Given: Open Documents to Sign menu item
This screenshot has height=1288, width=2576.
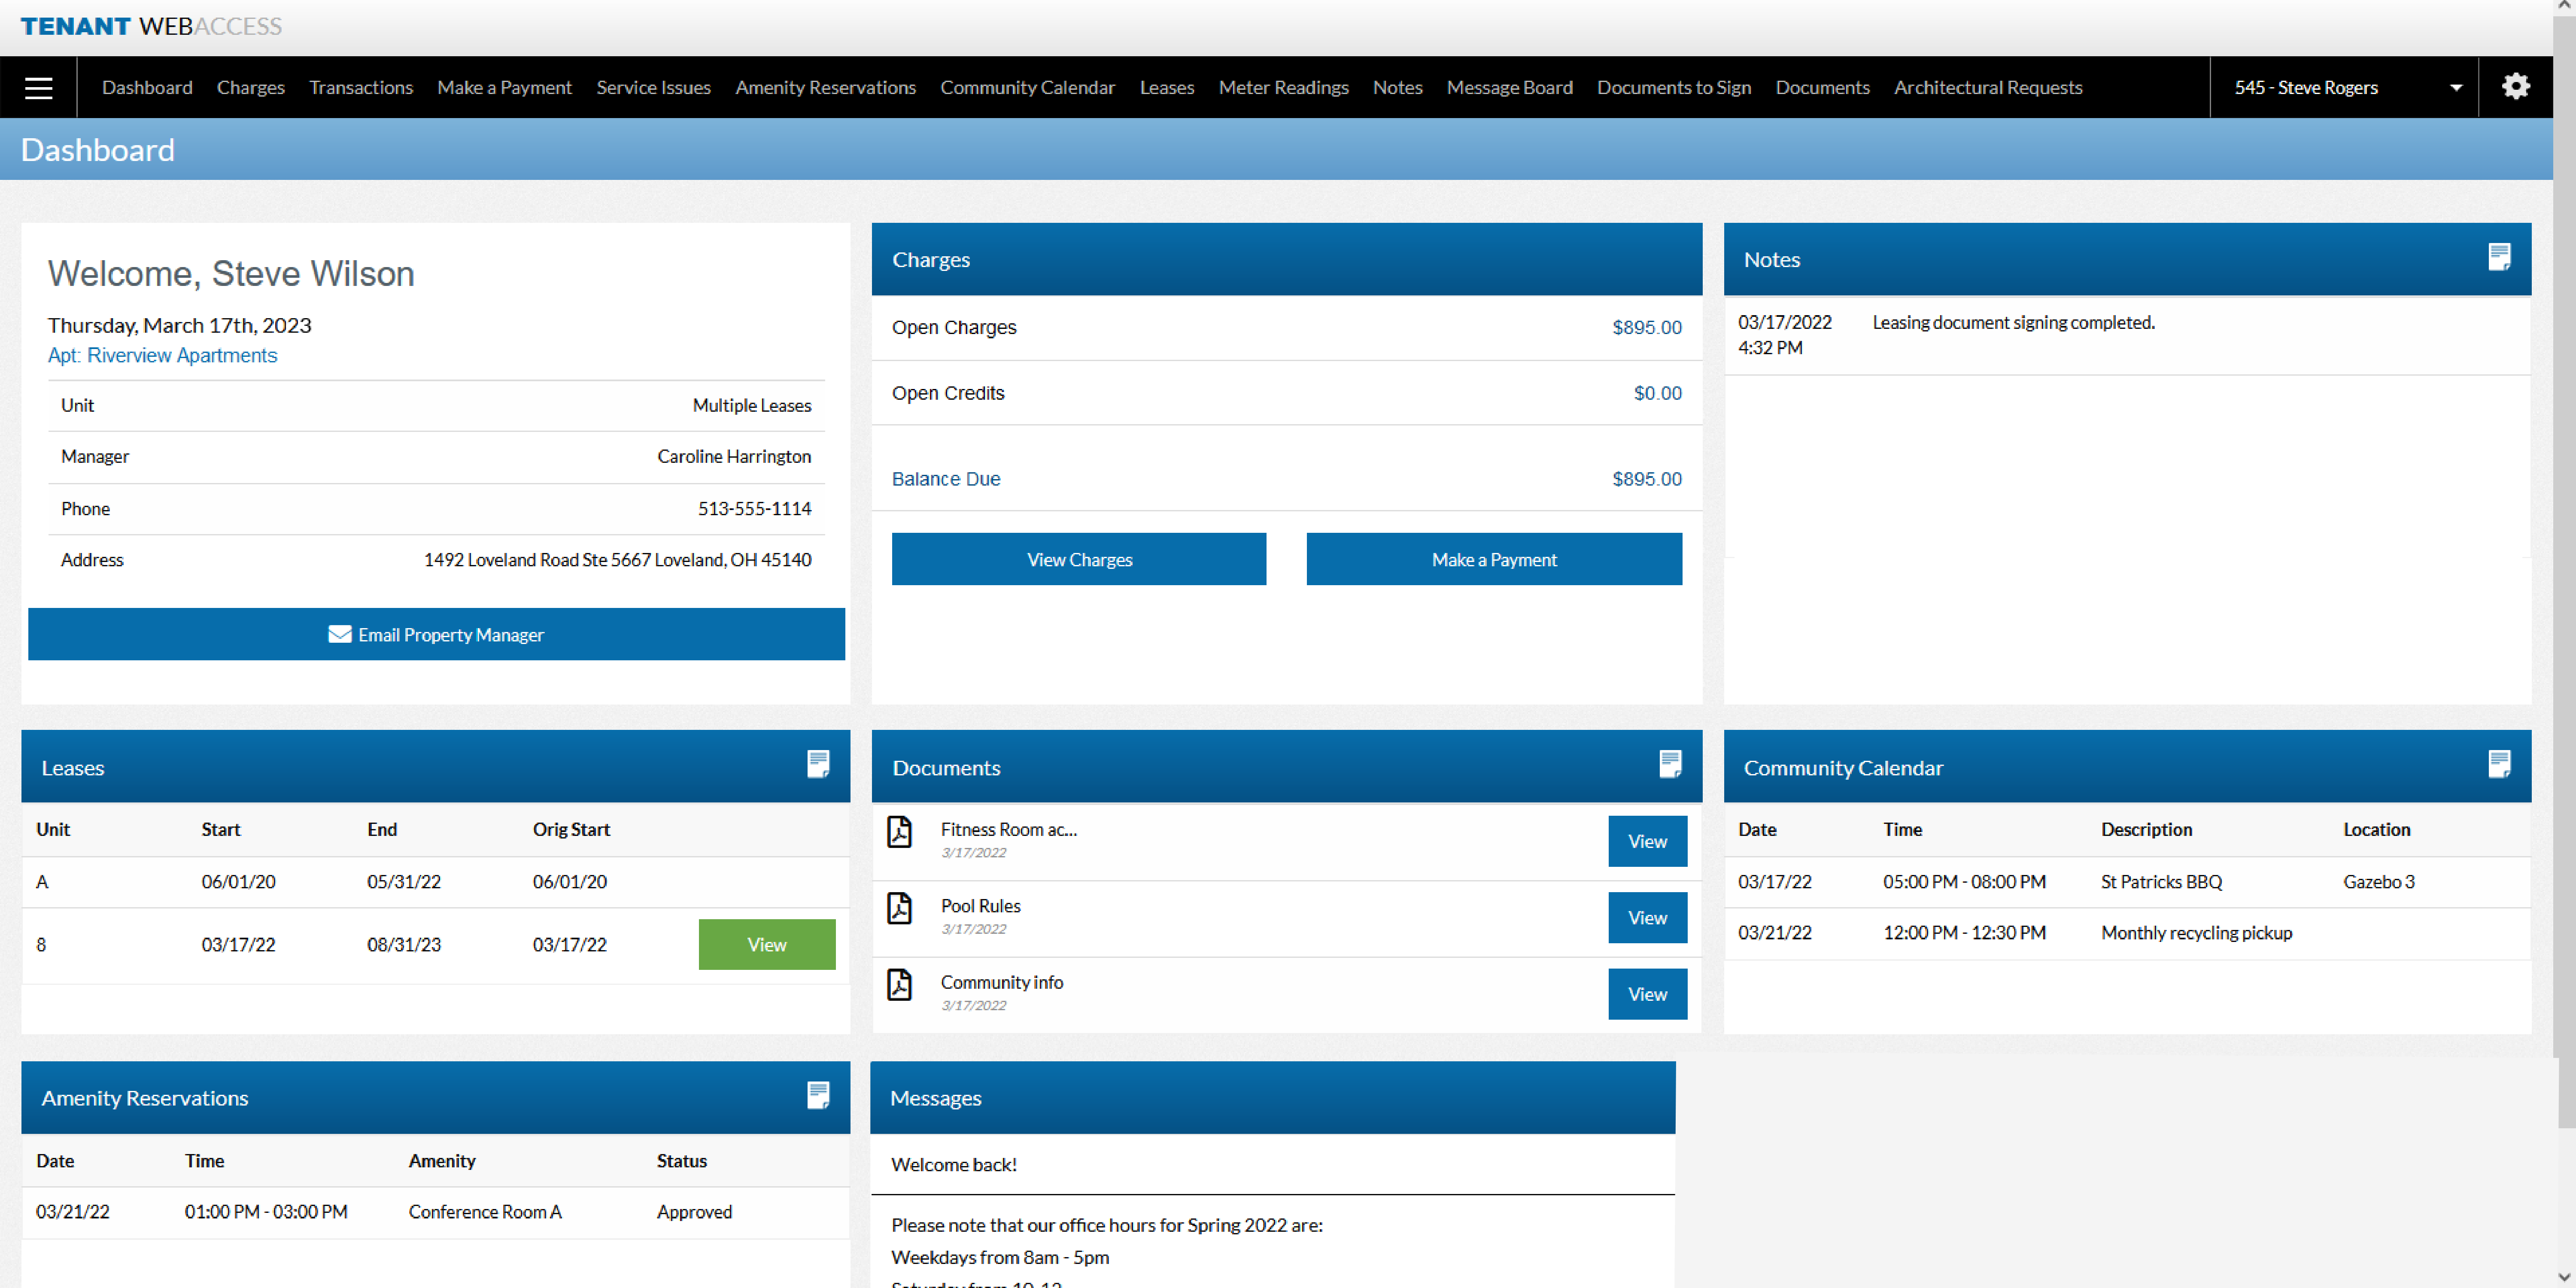Looking at the screenshot, I should 1674,87.
